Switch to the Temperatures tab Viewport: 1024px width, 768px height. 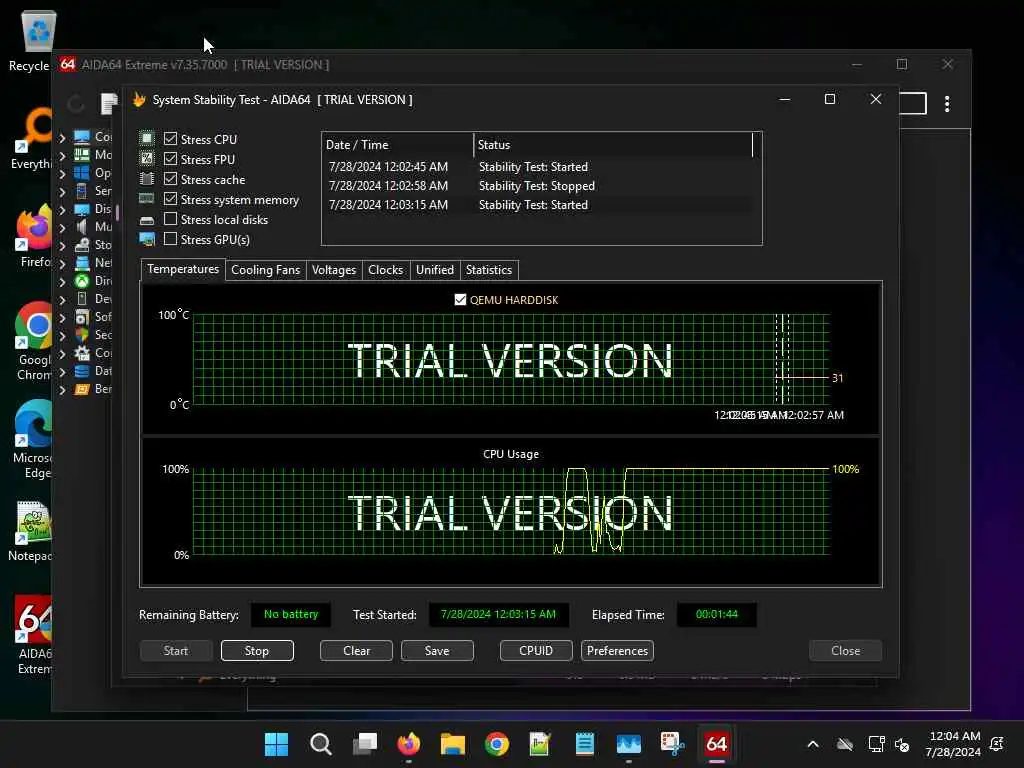coord(183,269)
